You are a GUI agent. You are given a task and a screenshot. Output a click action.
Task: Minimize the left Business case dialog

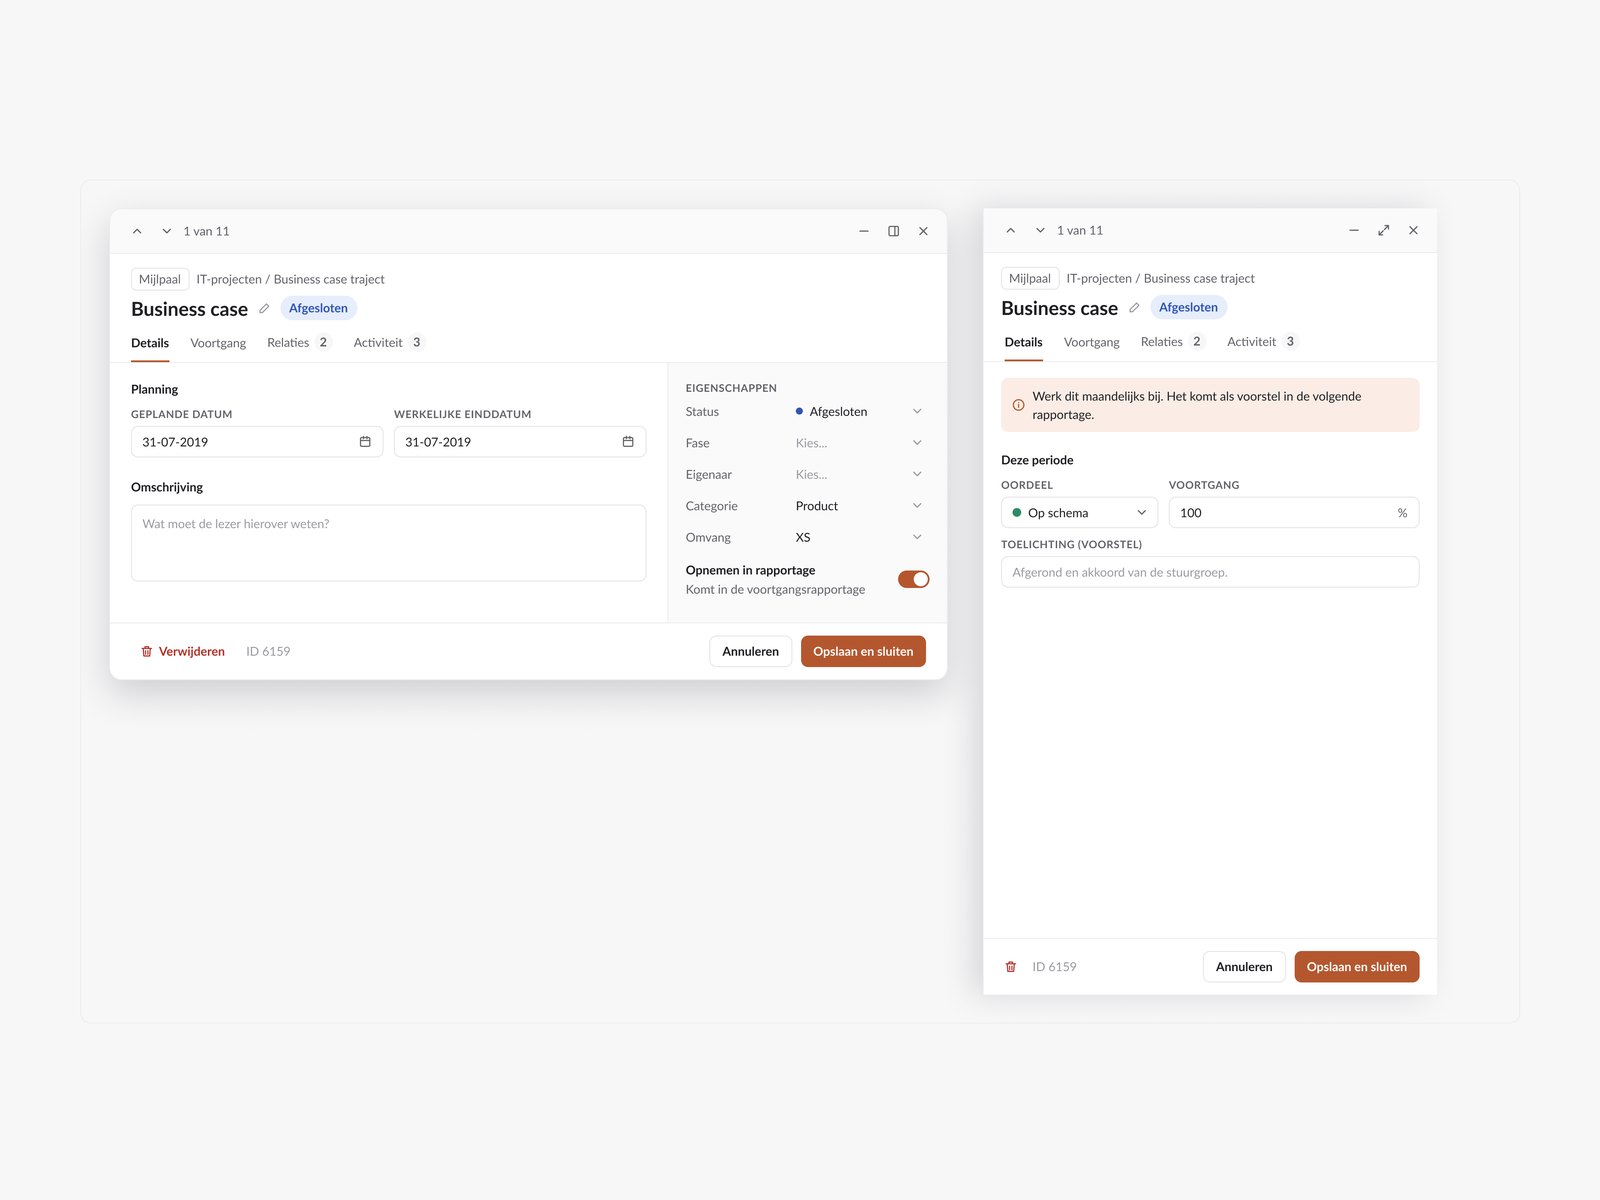point(864,231)
